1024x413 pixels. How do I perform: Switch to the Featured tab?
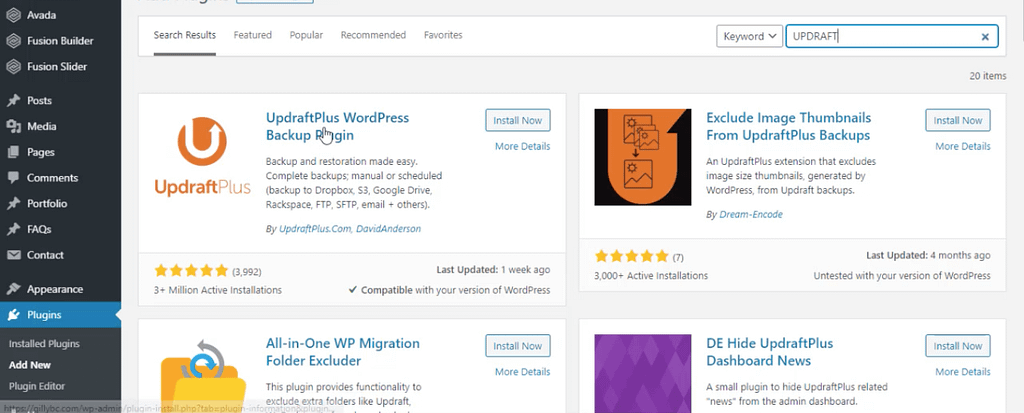pos(253,35)
